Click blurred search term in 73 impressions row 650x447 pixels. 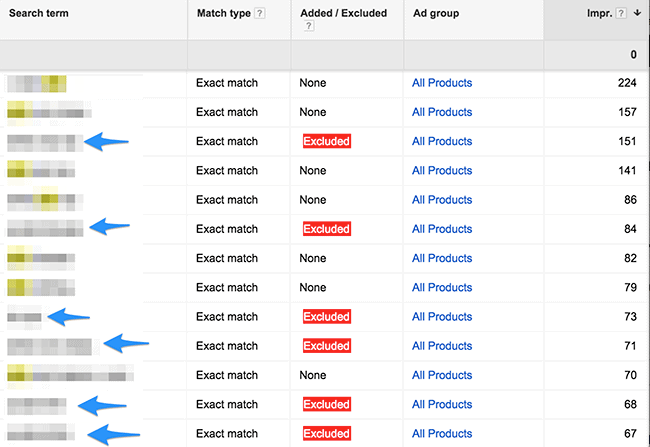pyautogui.click(x=24, y=318)
